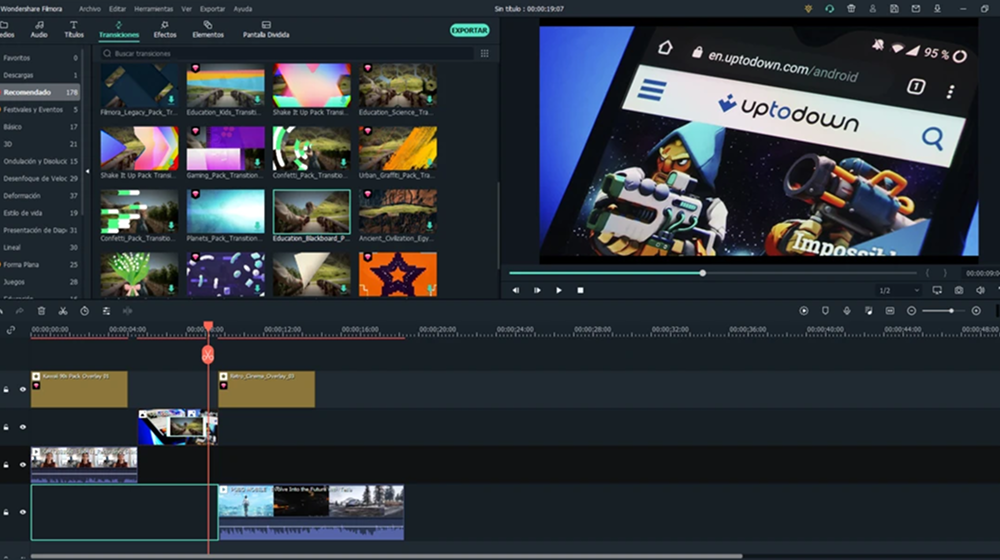Add a marker with the shield icon
Screen dimensions: 1000x560
[x=825, y=311]
